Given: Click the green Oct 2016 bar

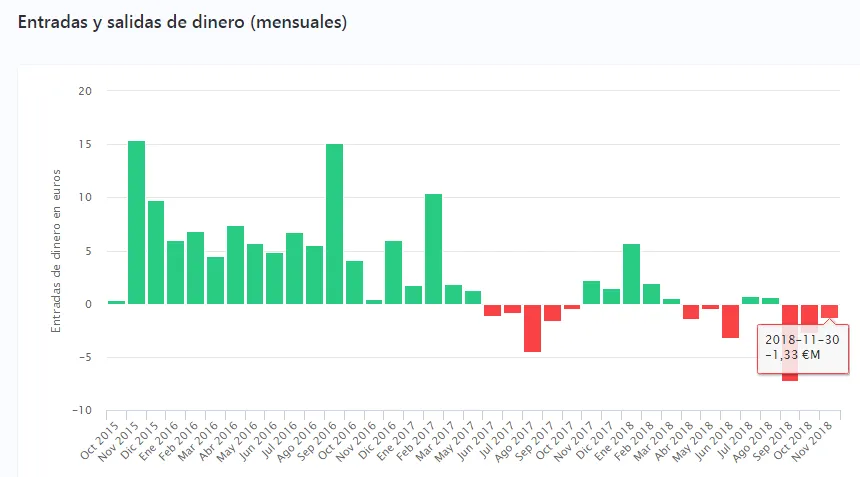Looking at the screenshot, I should [354, 282].
